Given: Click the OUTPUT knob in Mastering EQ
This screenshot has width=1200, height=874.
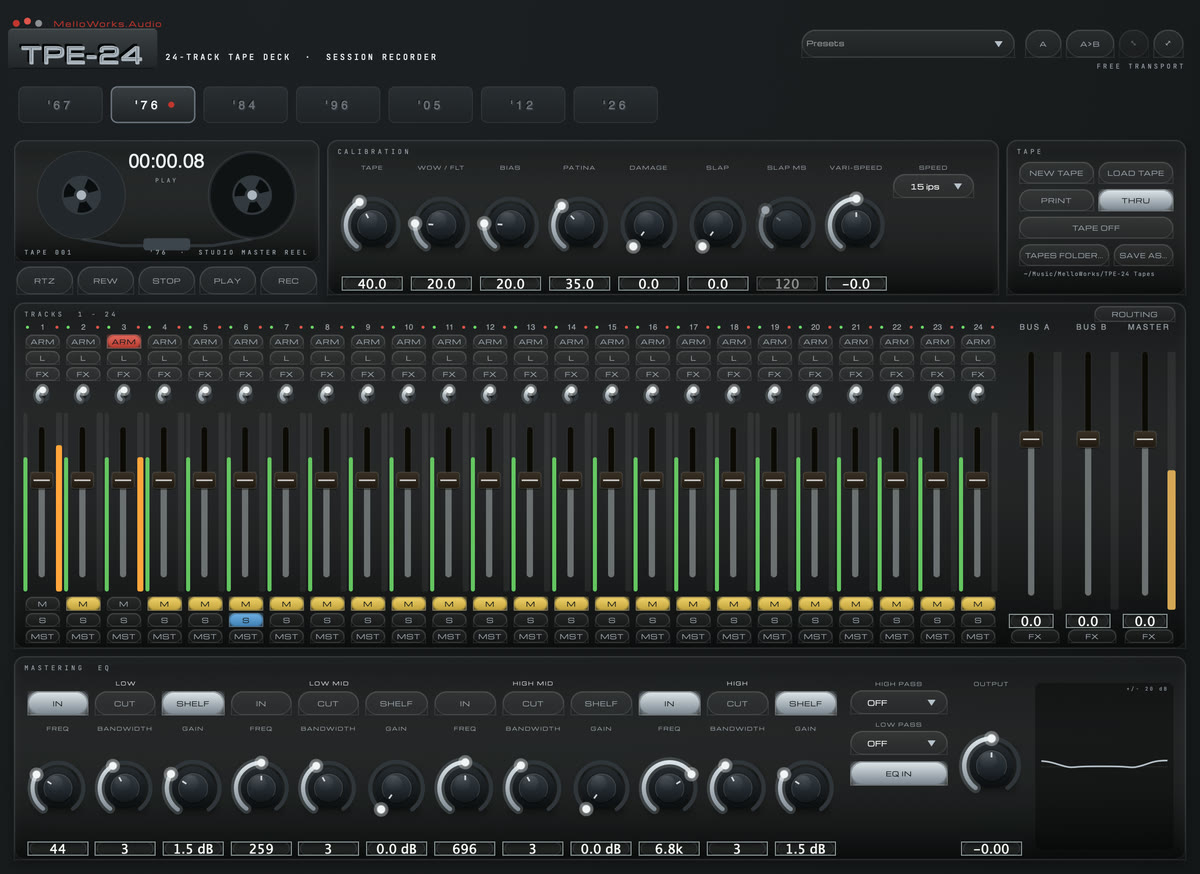Looking at the screenshot, I should [x=991, y=766].
